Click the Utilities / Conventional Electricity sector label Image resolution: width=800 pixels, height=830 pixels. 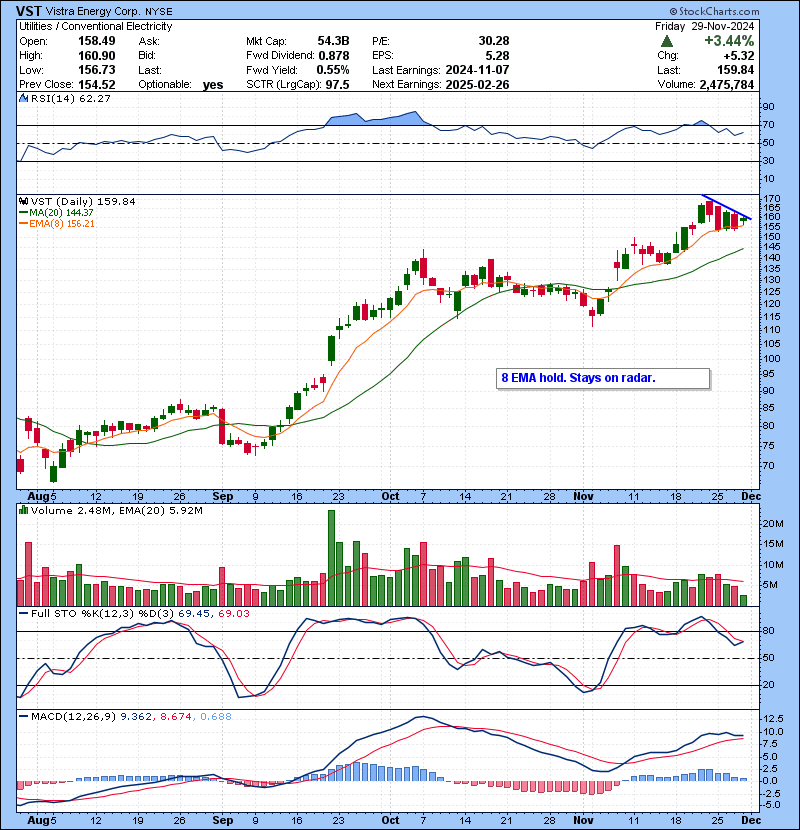96,26
